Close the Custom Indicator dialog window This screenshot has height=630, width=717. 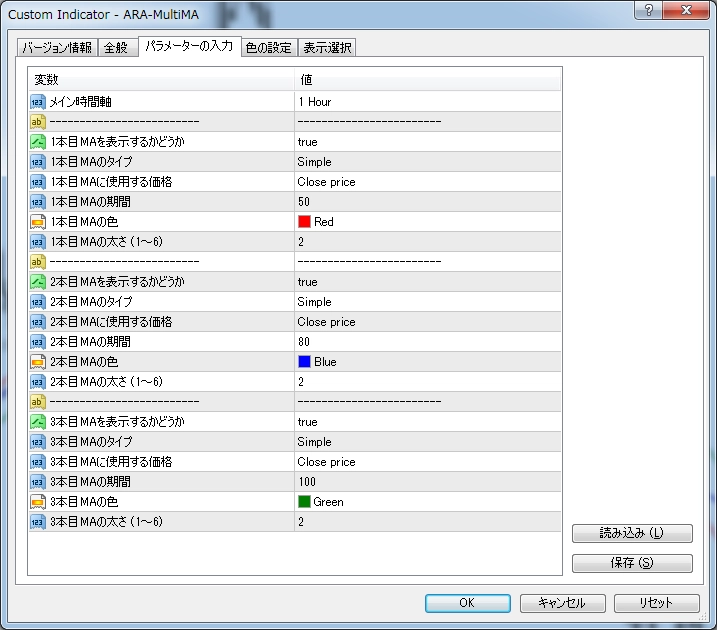[685, 10]
